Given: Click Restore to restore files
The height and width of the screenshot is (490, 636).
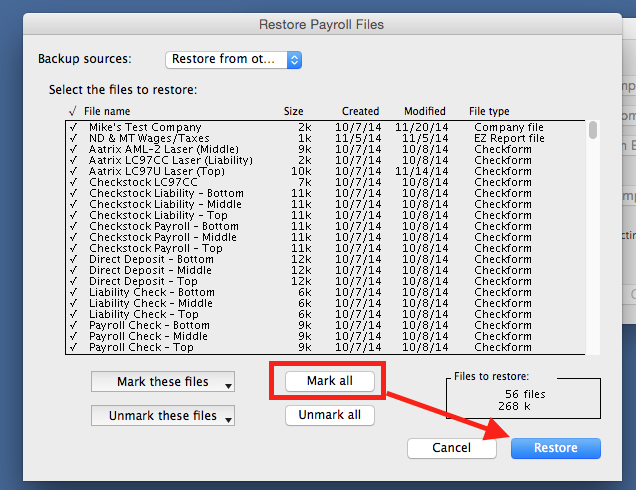Looking at the screenshot, I should pos(555,448).
